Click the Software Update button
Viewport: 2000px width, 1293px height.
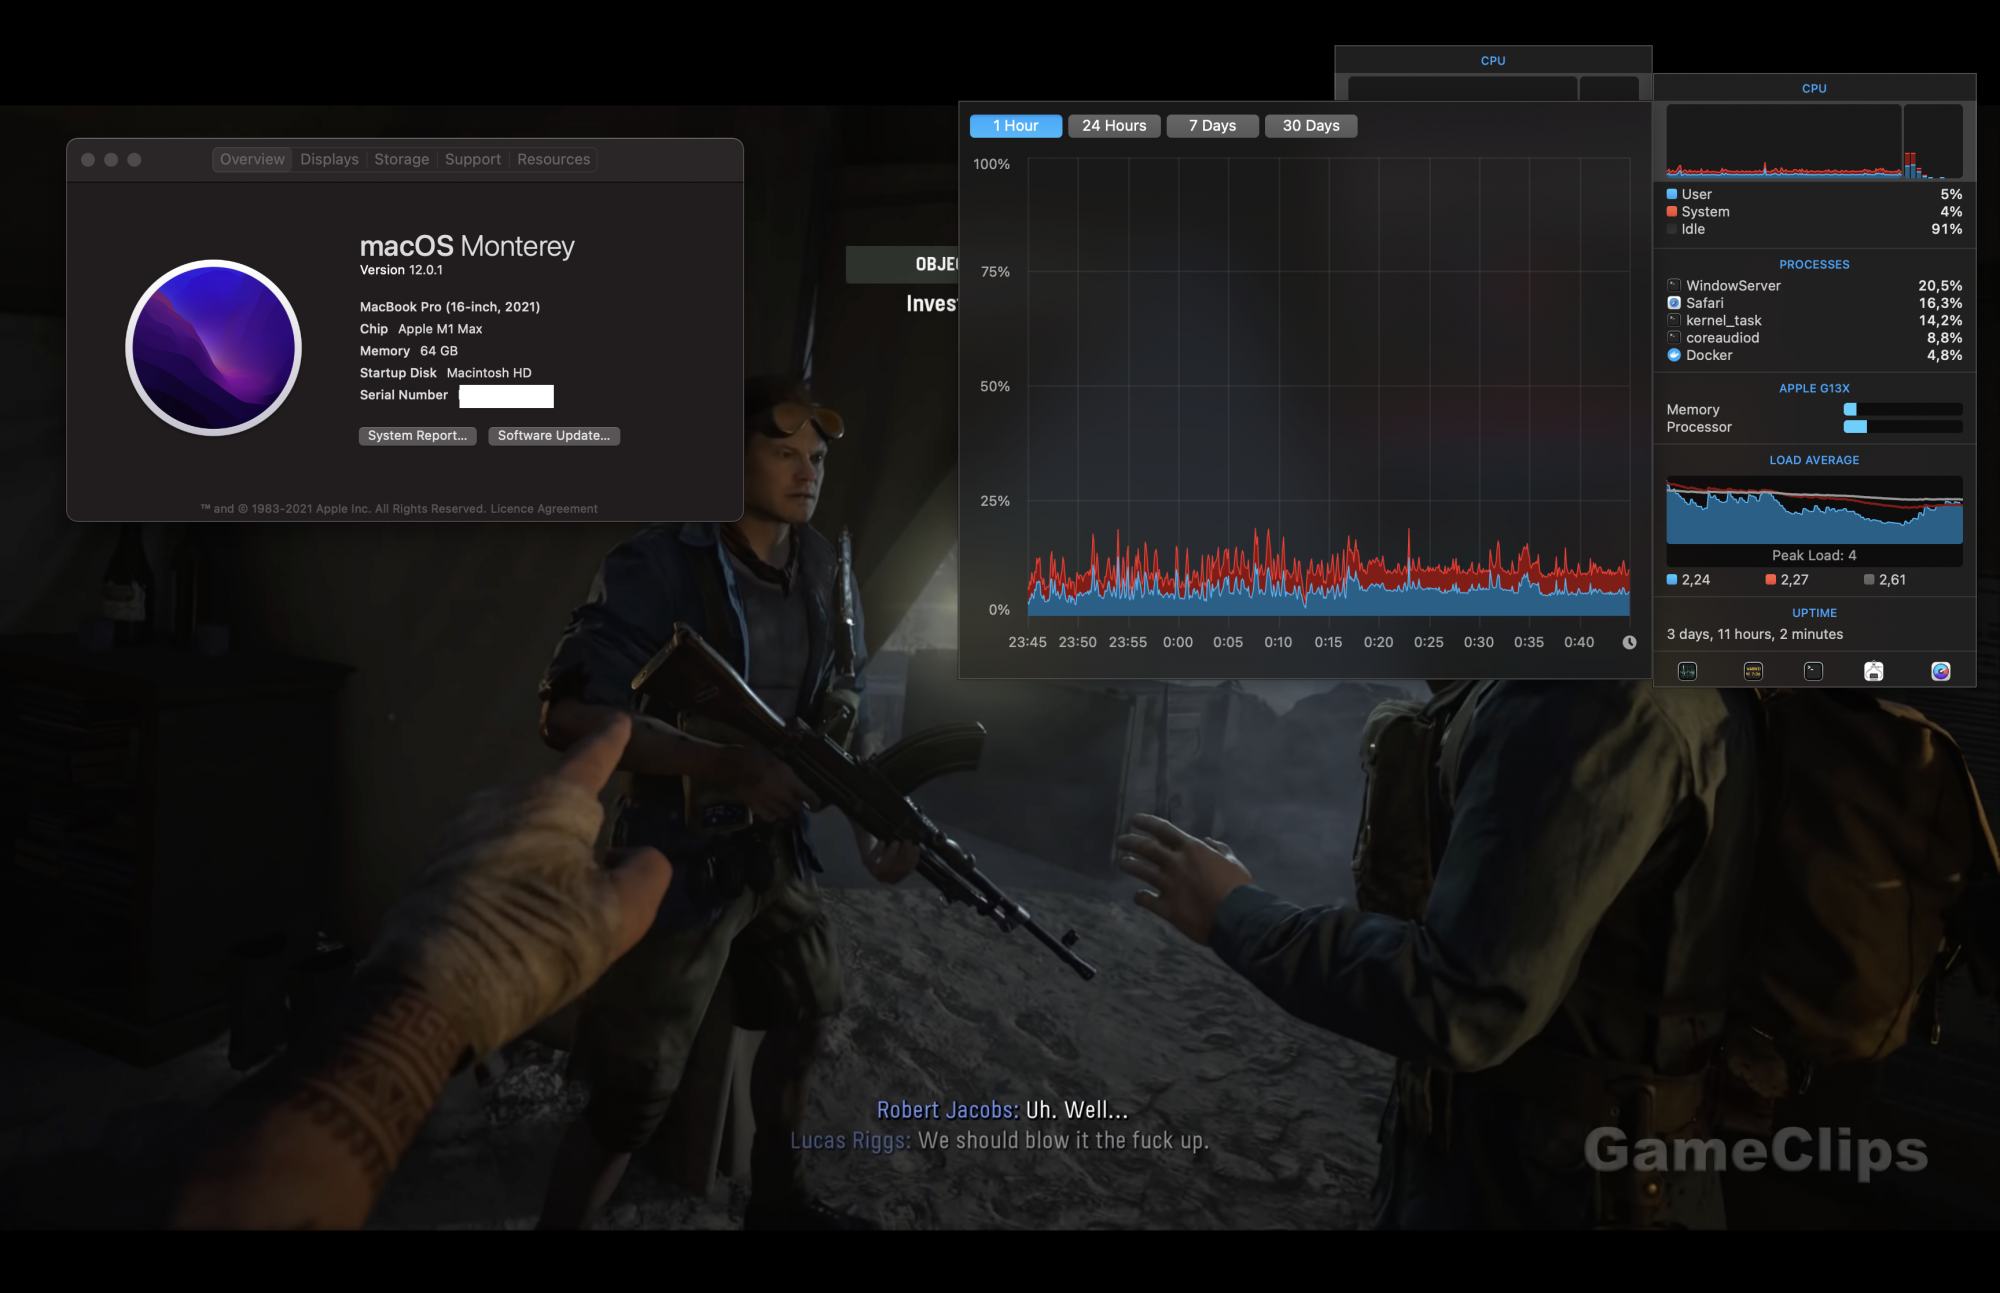pyautogui.click(x=553, y=436)
